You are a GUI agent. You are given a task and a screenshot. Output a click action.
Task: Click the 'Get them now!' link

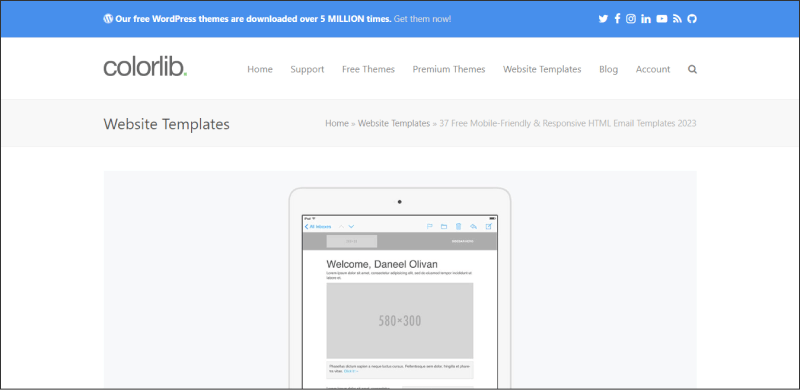pos(422,19)
